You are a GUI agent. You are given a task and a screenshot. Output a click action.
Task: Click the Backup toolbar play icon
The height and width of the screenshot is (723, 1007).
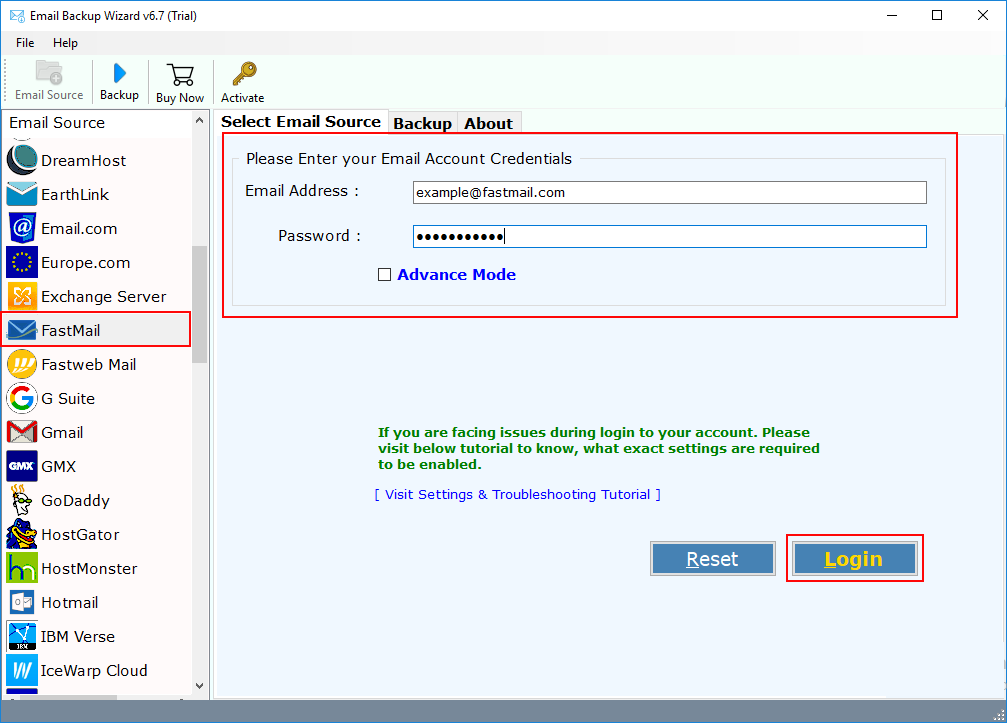(119, 73)
